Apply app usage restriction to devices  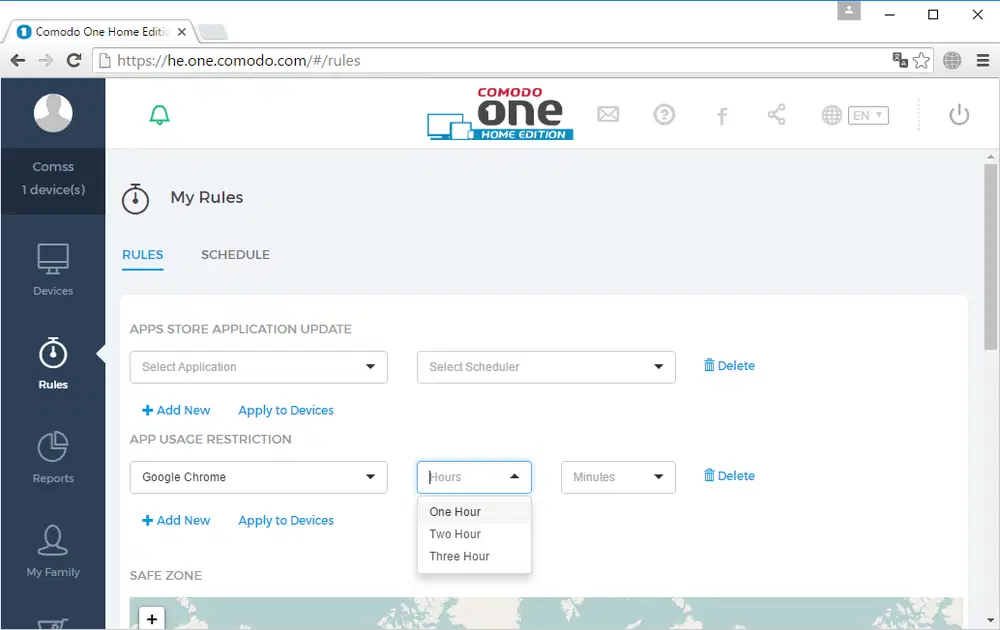point(286,520)
